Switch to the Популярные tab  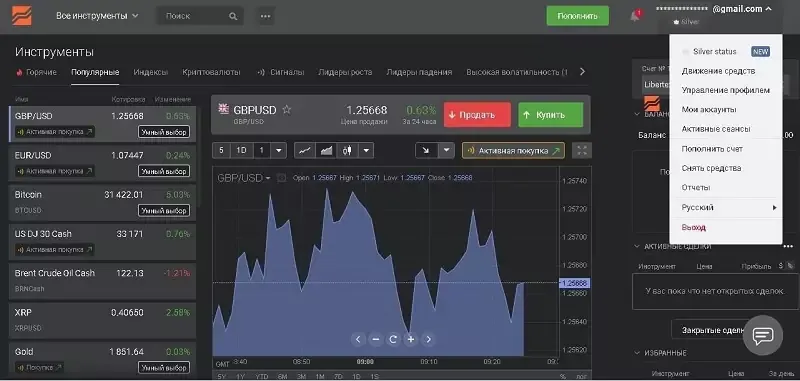click(95, 72)
